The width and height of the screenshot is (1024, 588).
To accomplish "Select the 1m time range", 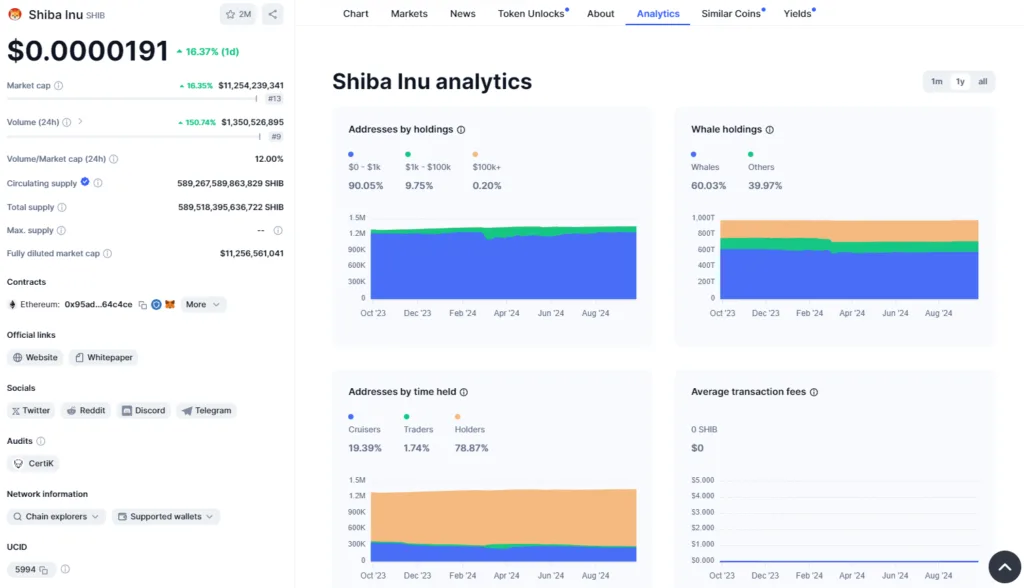I will pyautogui.click(x=936, y=82).
